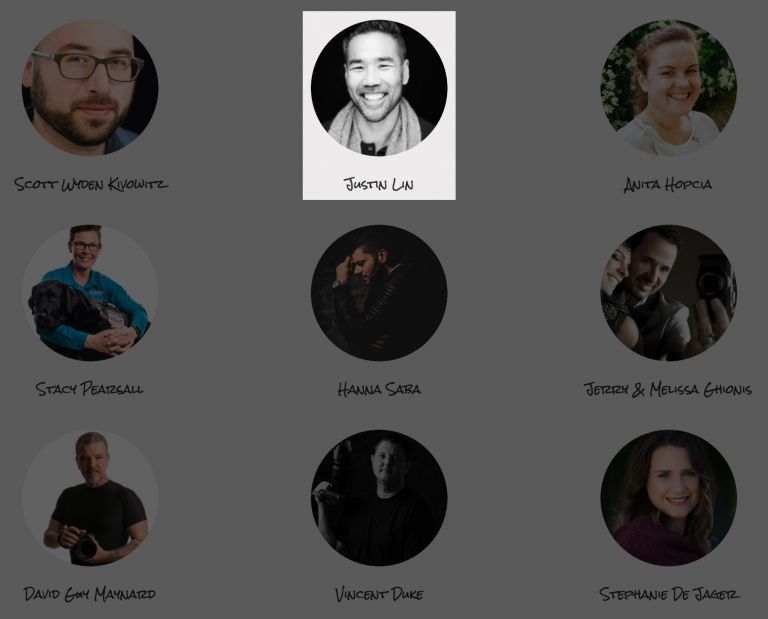Image resolution: width=768 pixels, height=619 pixels.
Task: Open Vincent Duke's dark portrait
Action: point(379,498)
